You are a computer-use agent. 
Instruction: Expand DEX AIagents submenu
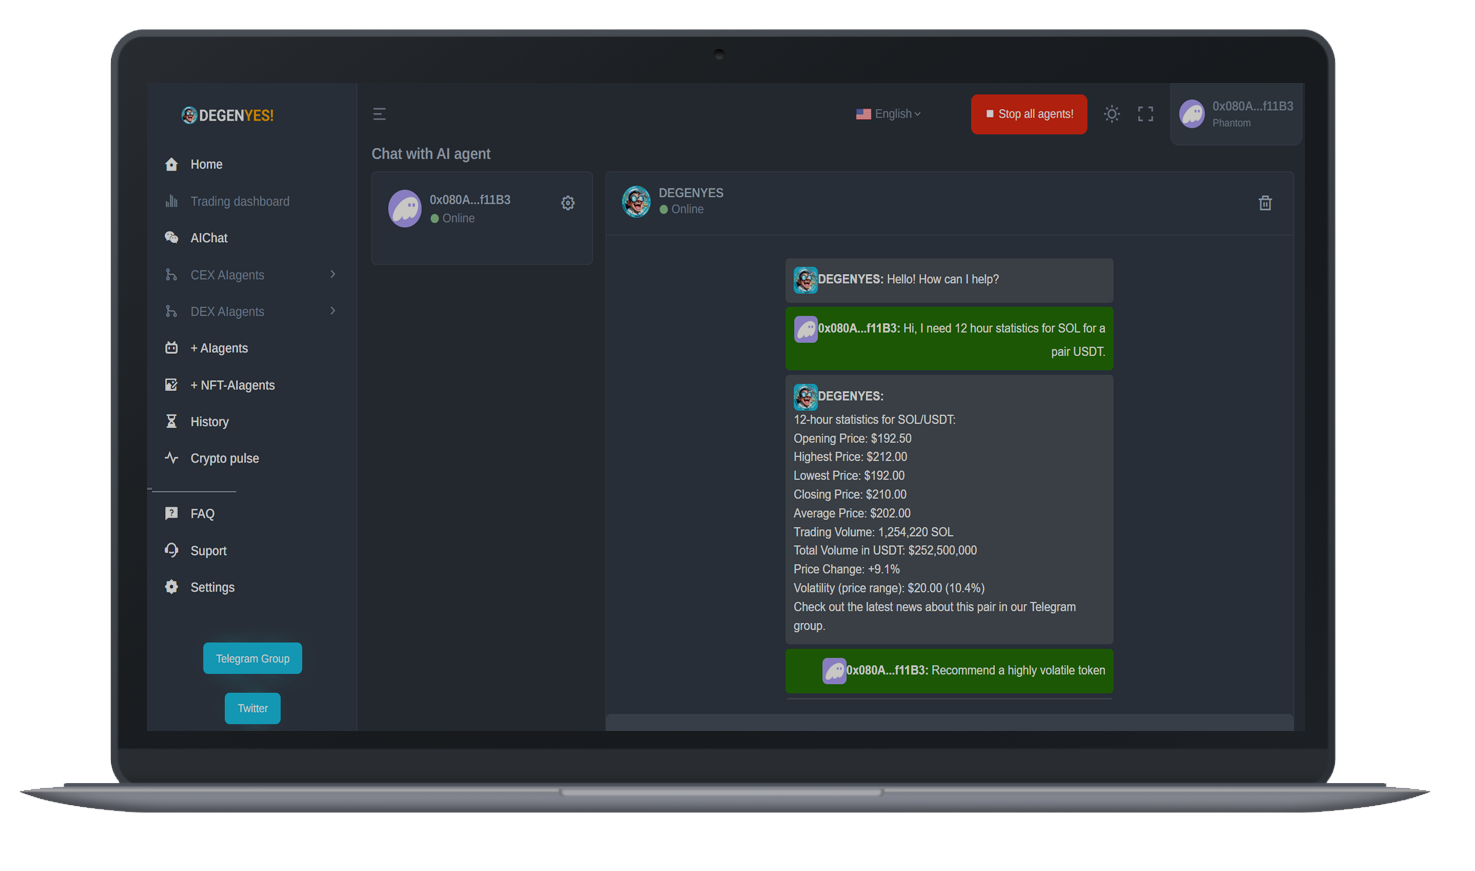click(x=250, y=312)
